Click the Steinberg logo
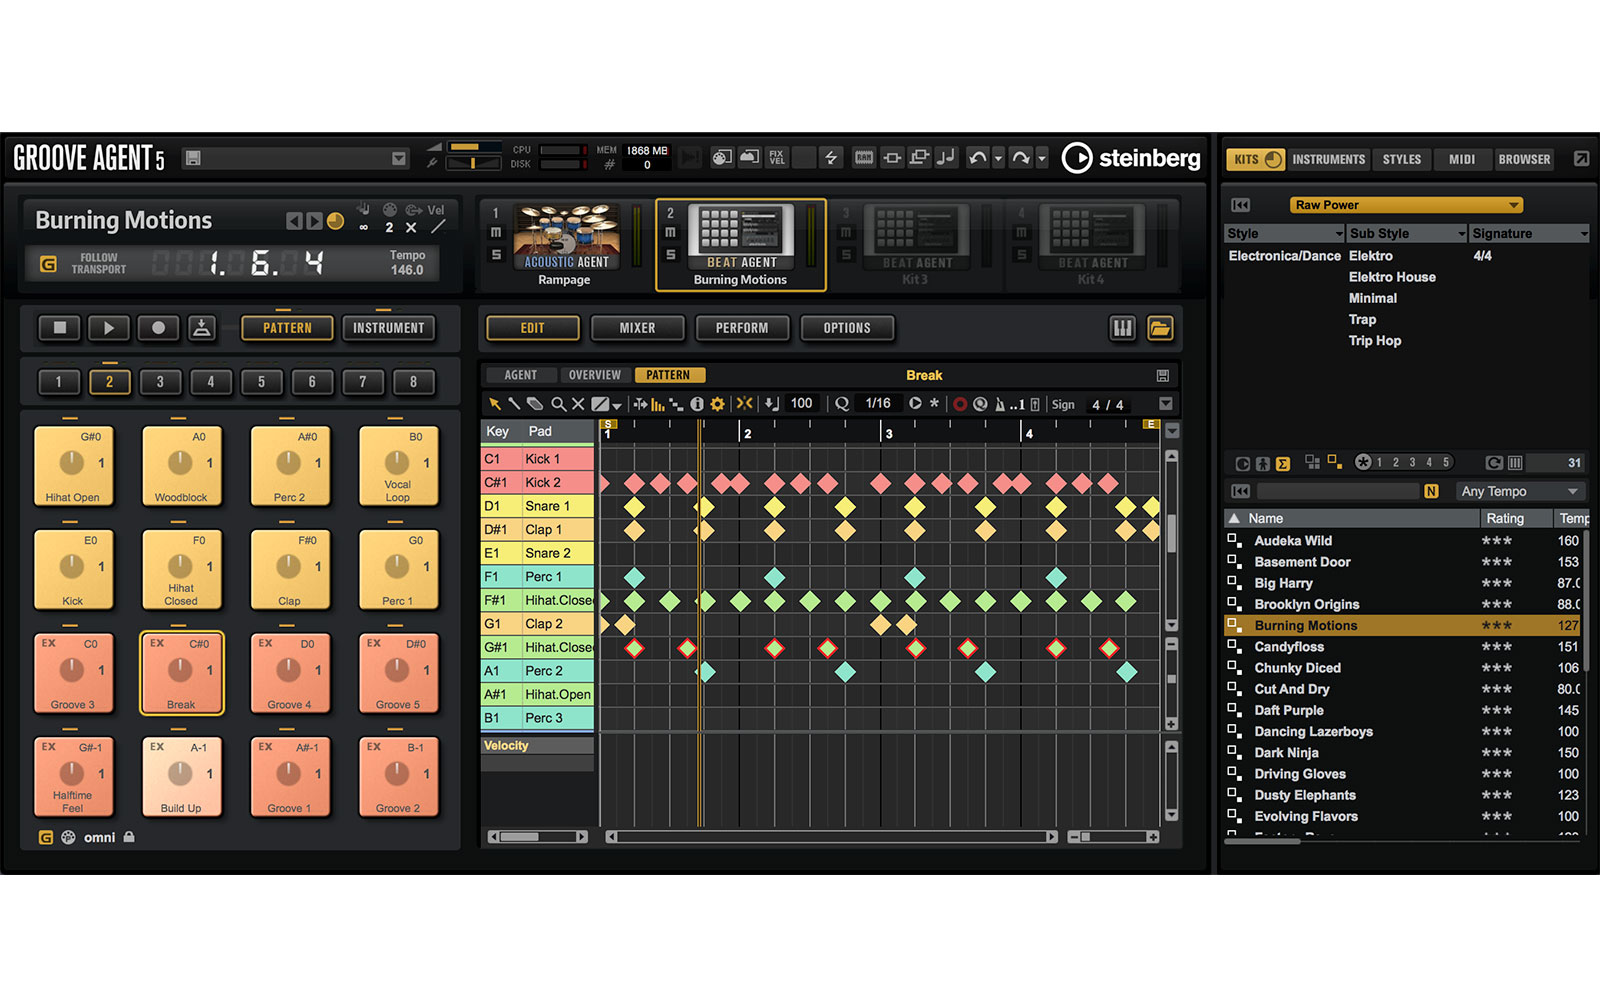This screenshot has width=1600, height=1007. 1131,158
